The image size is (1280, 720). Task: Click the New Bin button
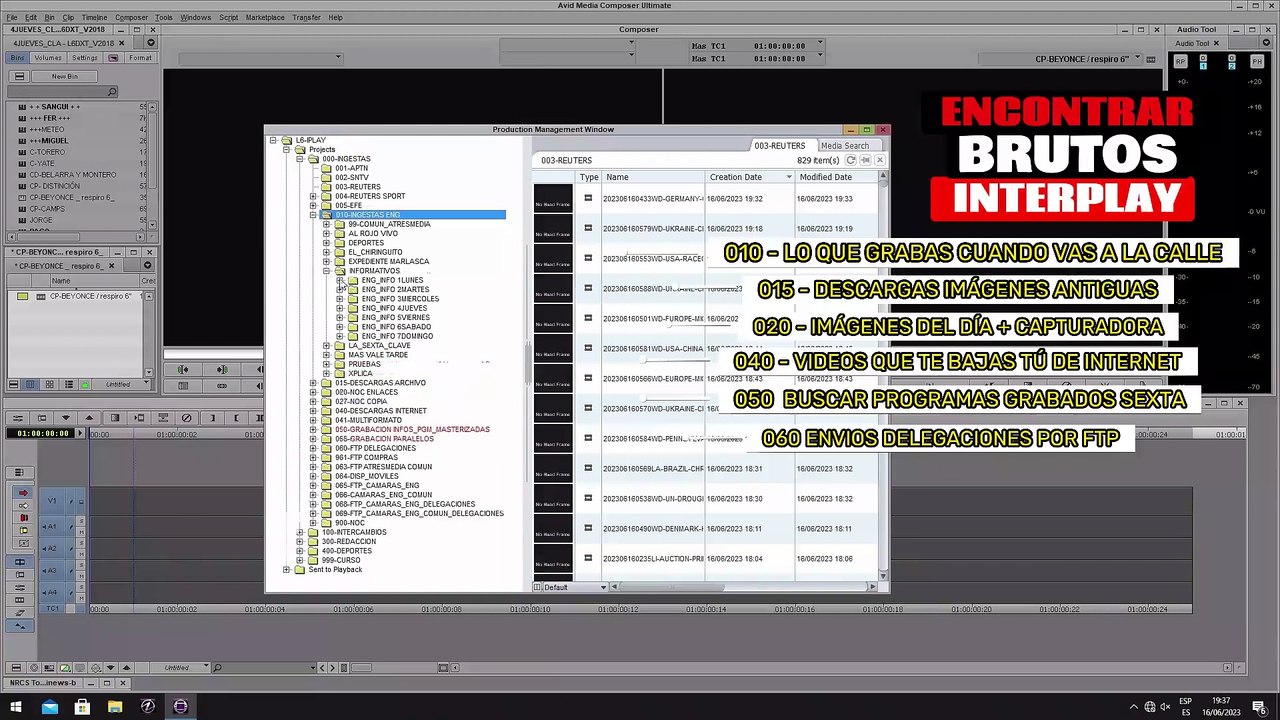pyautogui.click(x=65, y=76)
